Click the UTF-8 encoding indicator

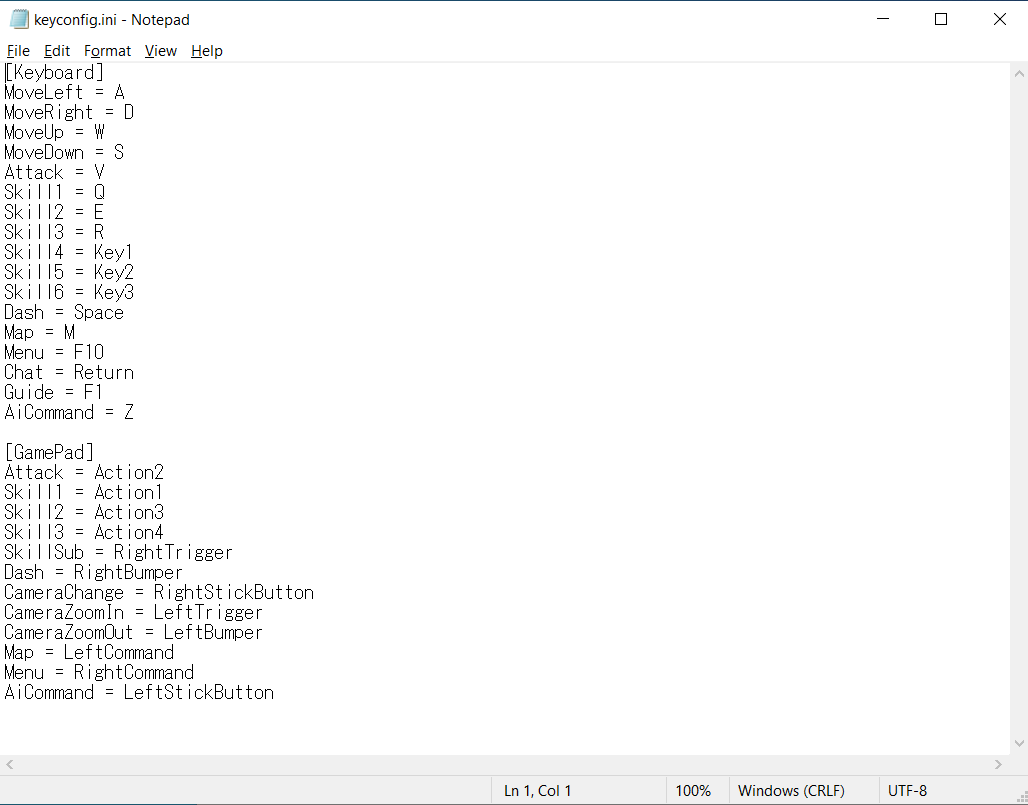click(x=907, y=791)
